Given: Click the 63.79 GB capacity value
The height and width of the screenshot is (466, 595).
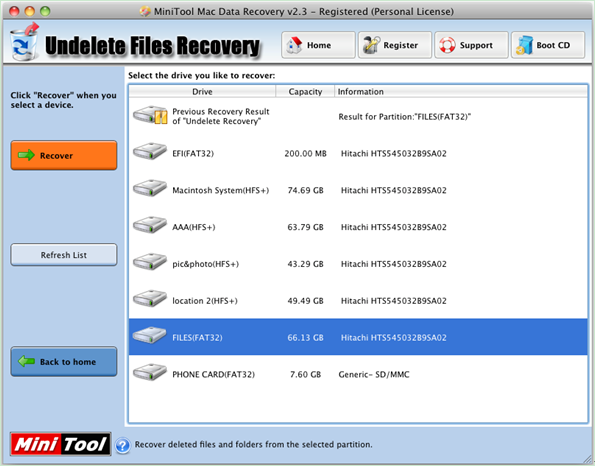Looking at the screenshot, I should pos(305,227).
